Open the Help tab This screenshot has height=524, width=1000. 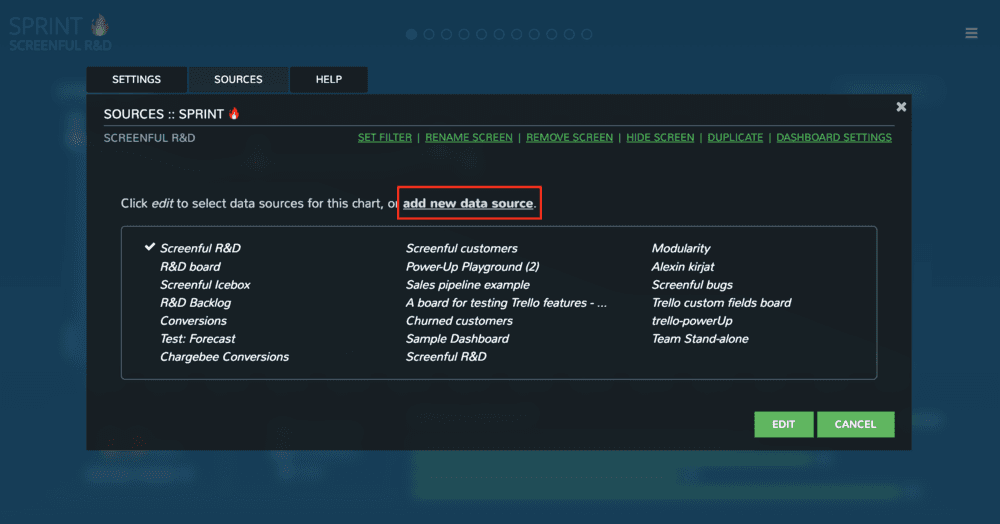coord(328,80)
